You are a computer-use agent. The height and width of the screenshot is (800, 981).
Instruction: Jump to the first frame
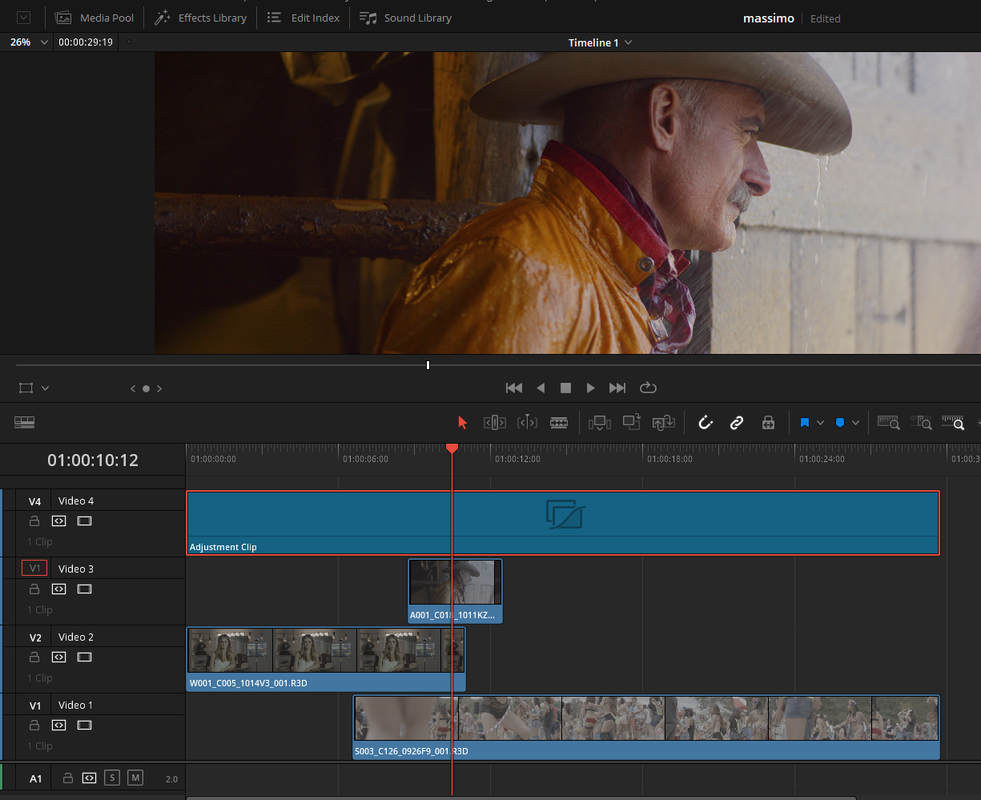click(x=514, y=388)
